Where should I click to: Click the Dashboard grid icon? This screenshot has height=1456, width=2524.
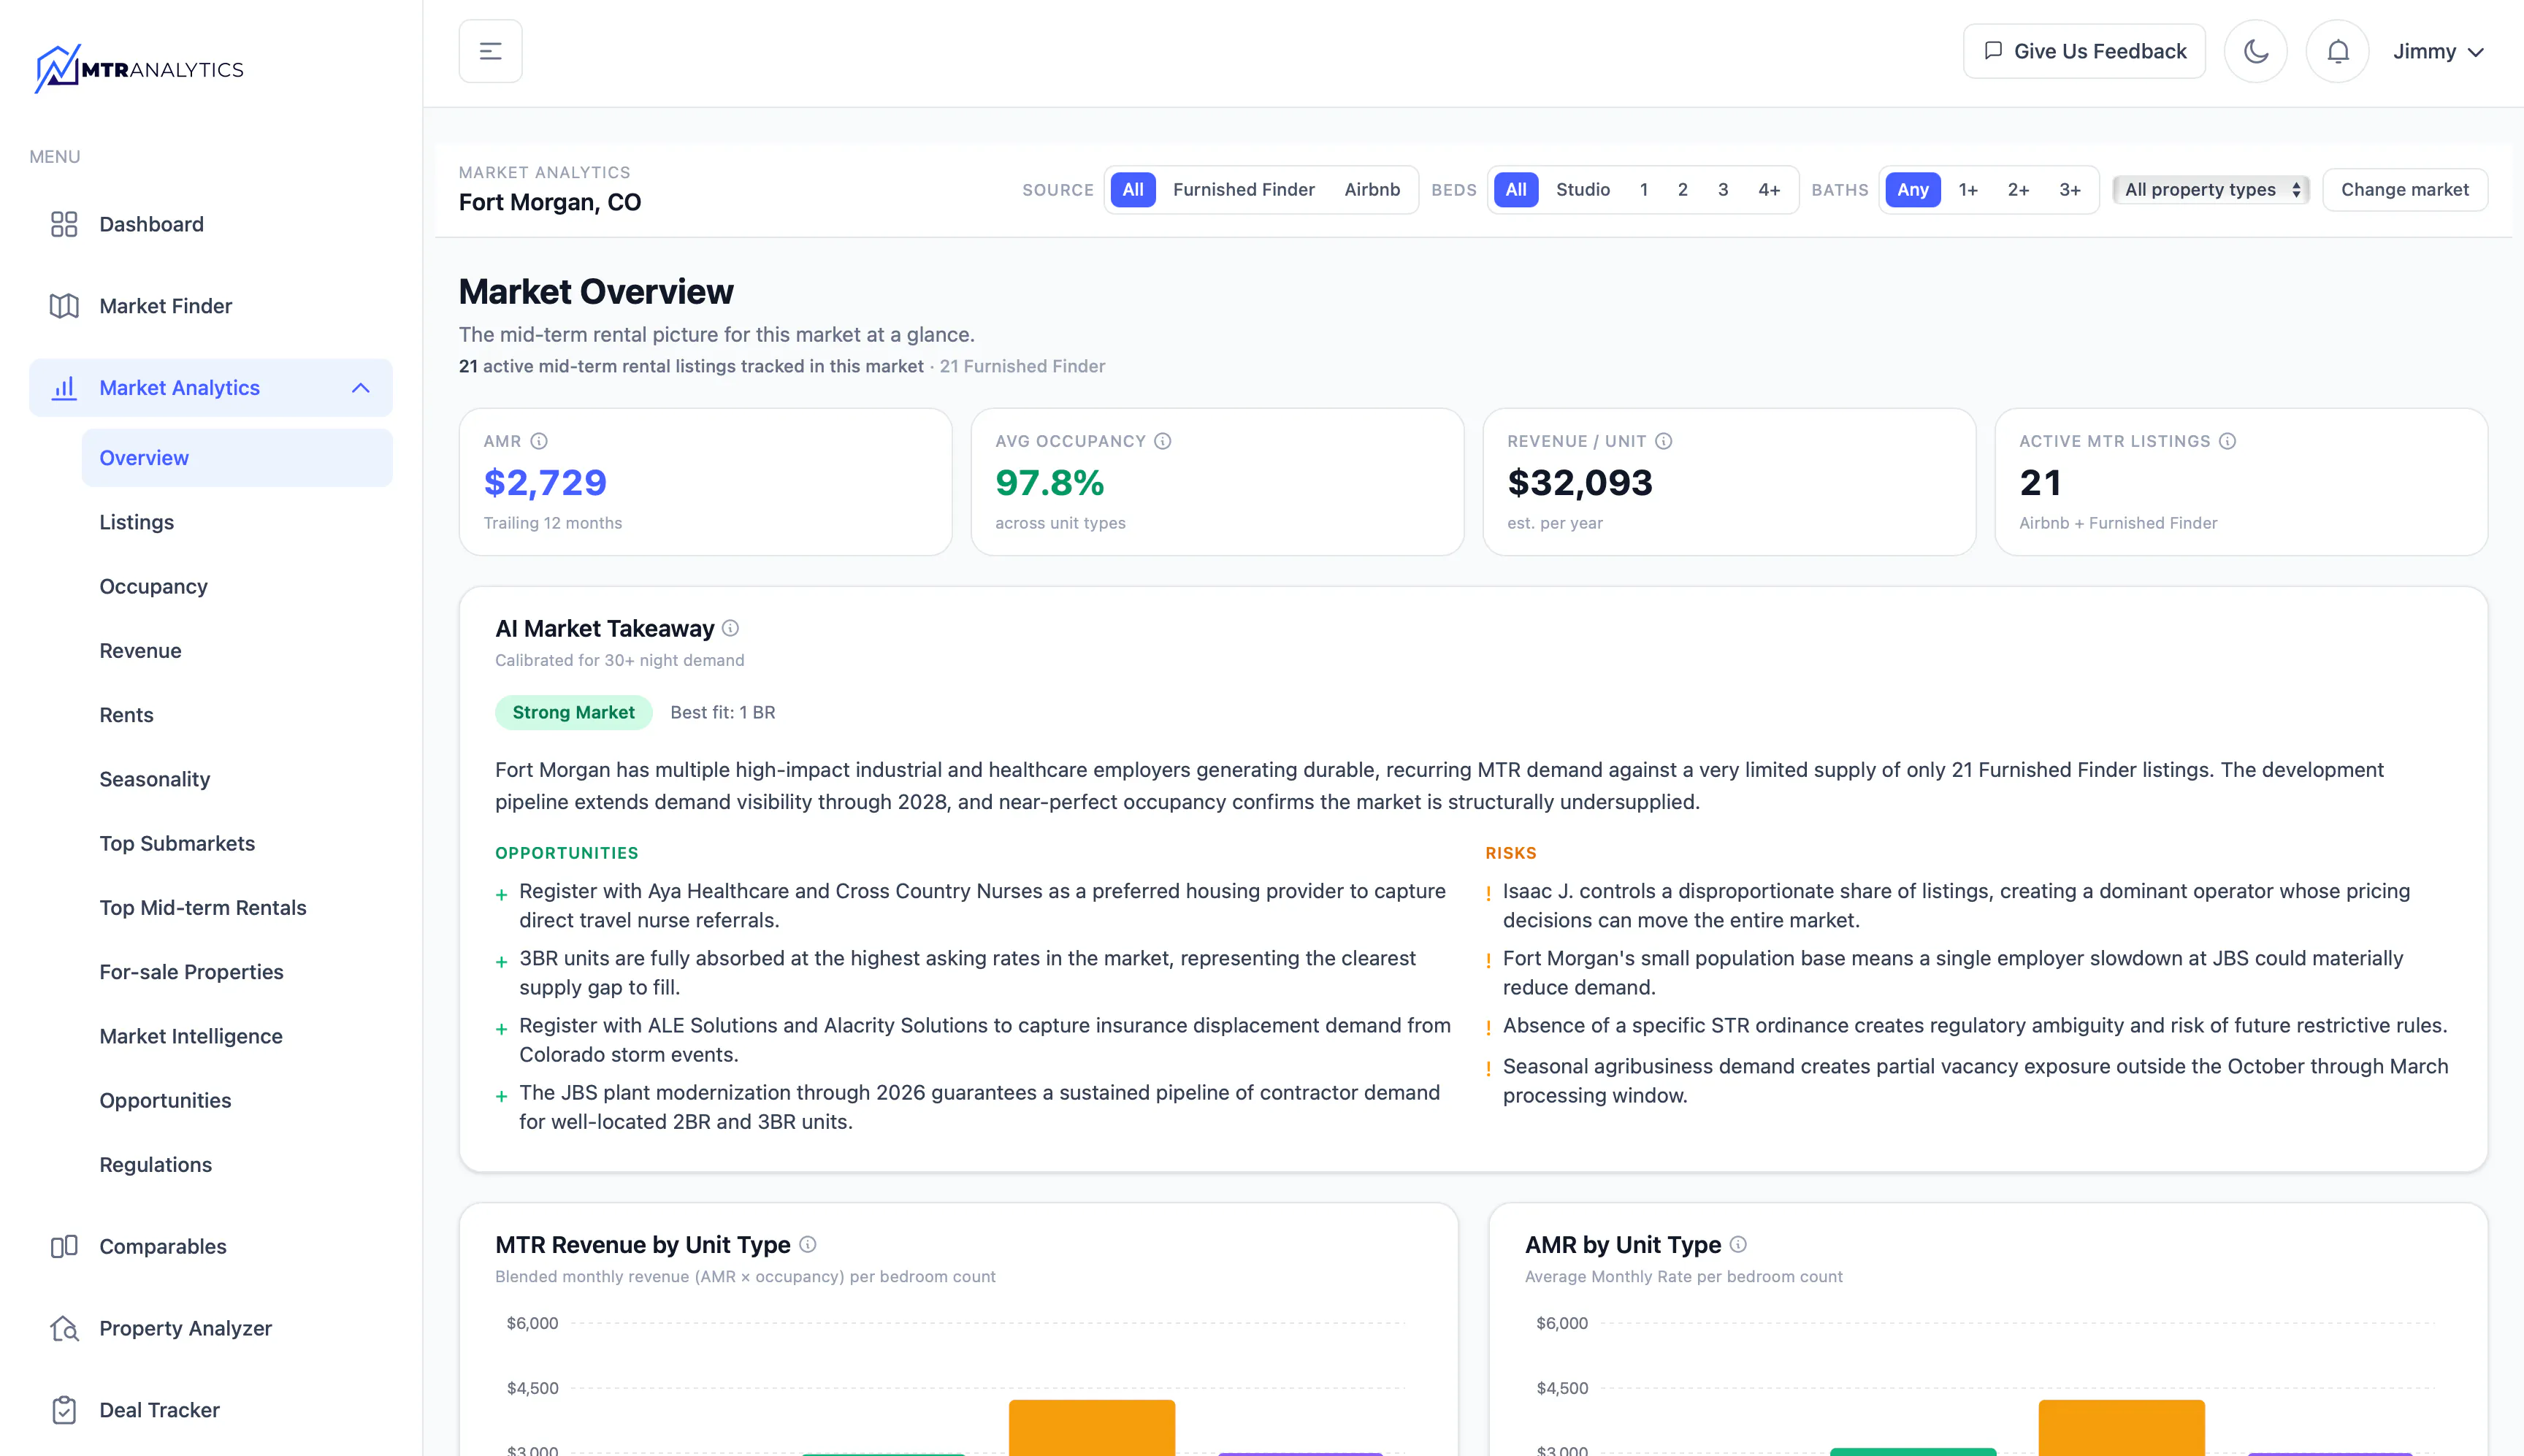click(x=64, y=224)
